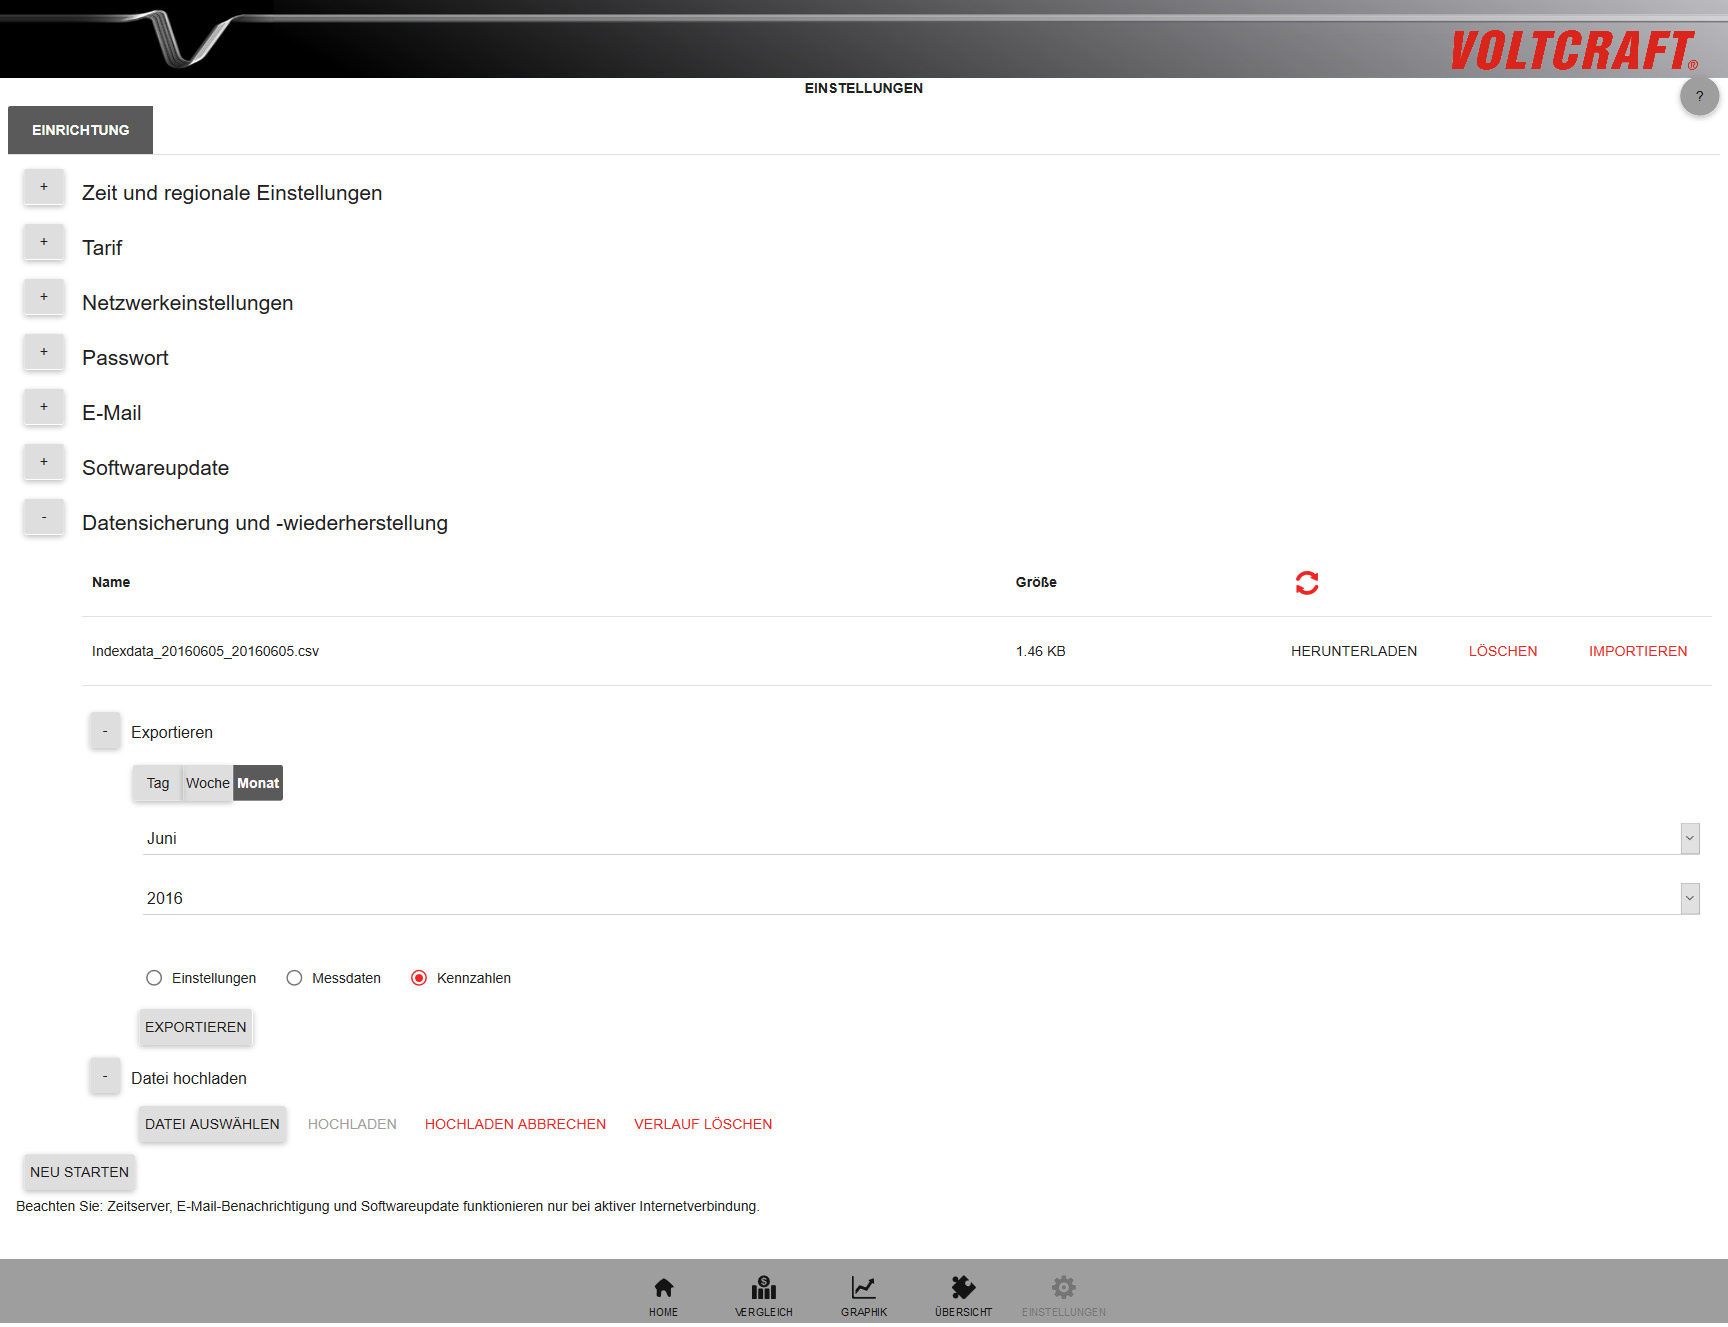Click Hochladen abbrechen

(x=515, y=1124)
